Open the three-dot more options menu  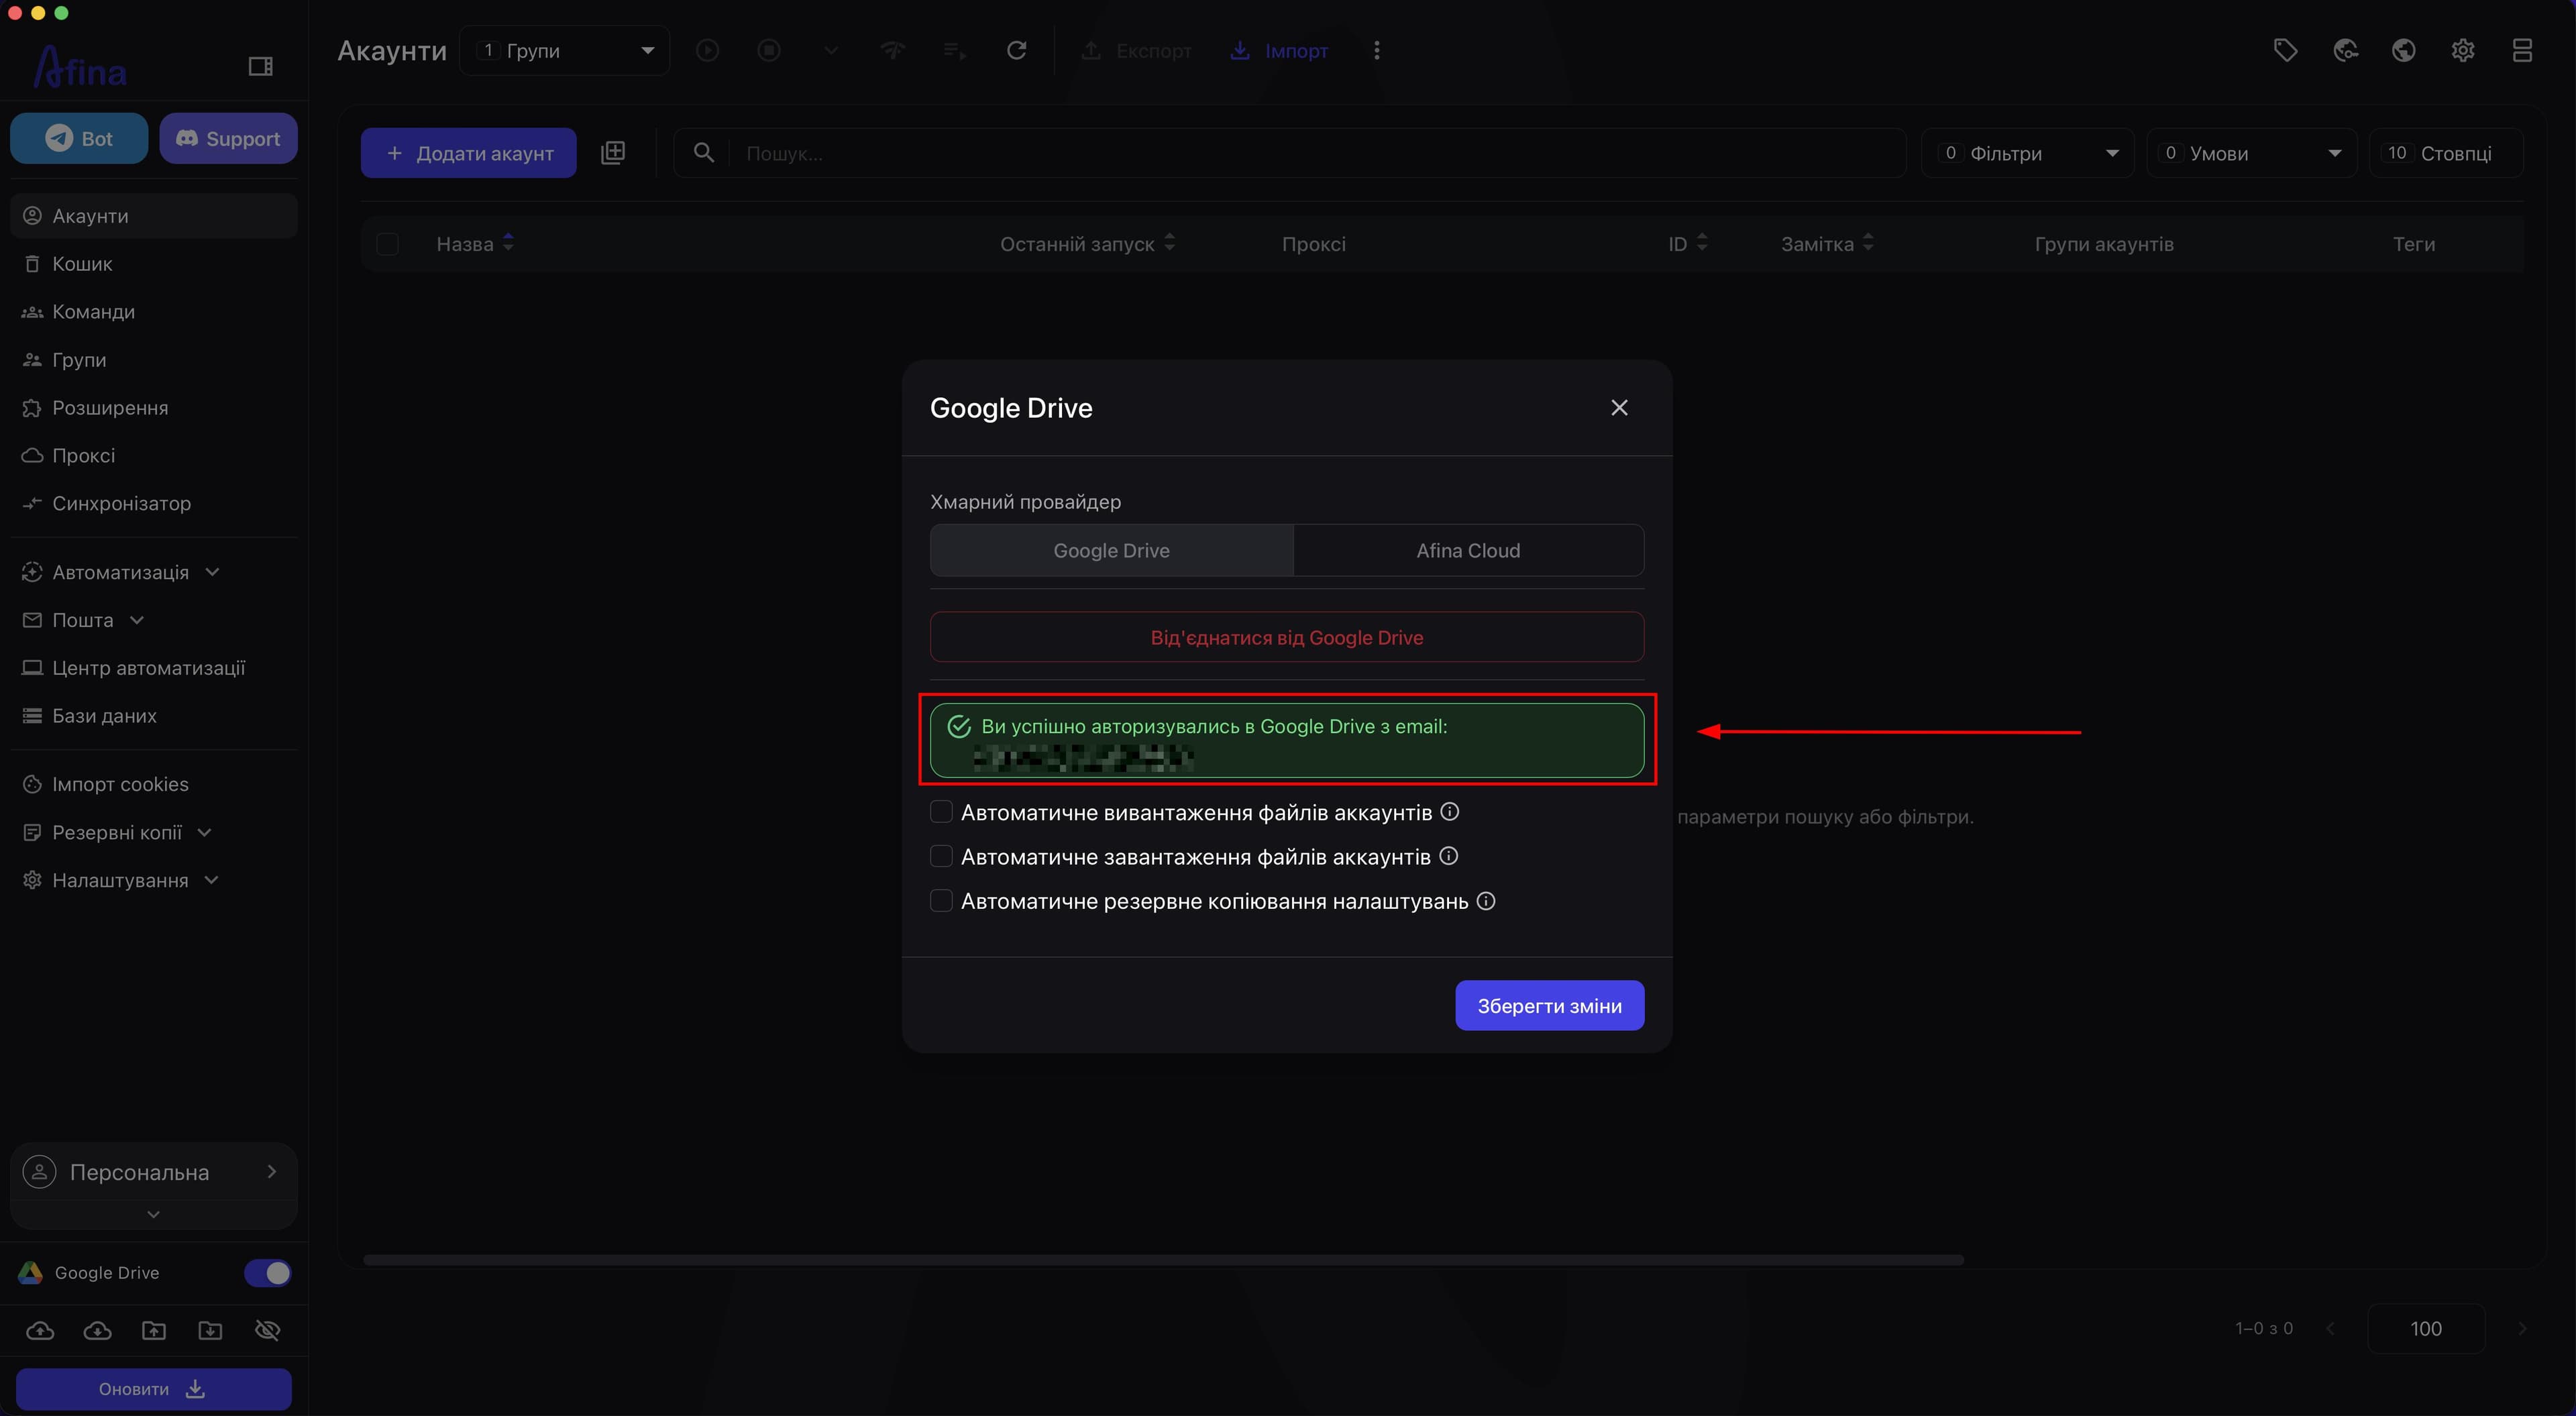[1377, 50]
